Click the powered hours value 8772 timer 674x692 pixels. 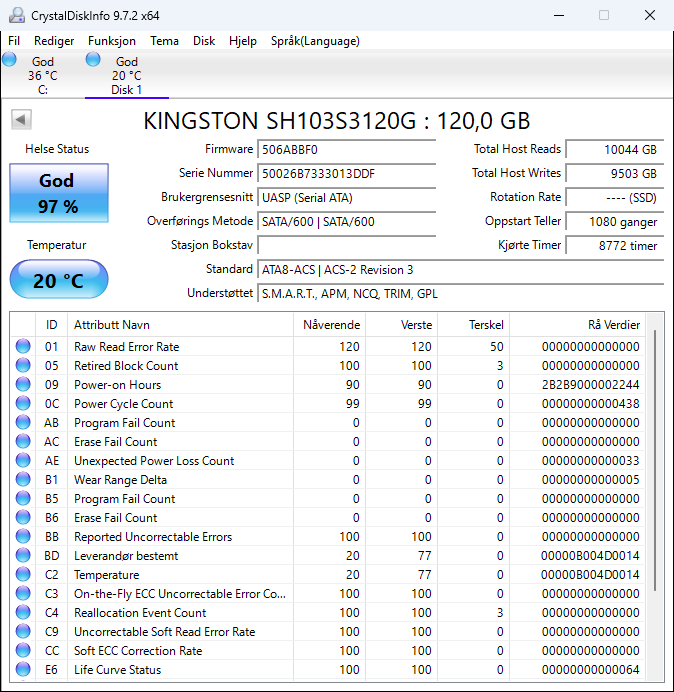(x=615, y=245)
